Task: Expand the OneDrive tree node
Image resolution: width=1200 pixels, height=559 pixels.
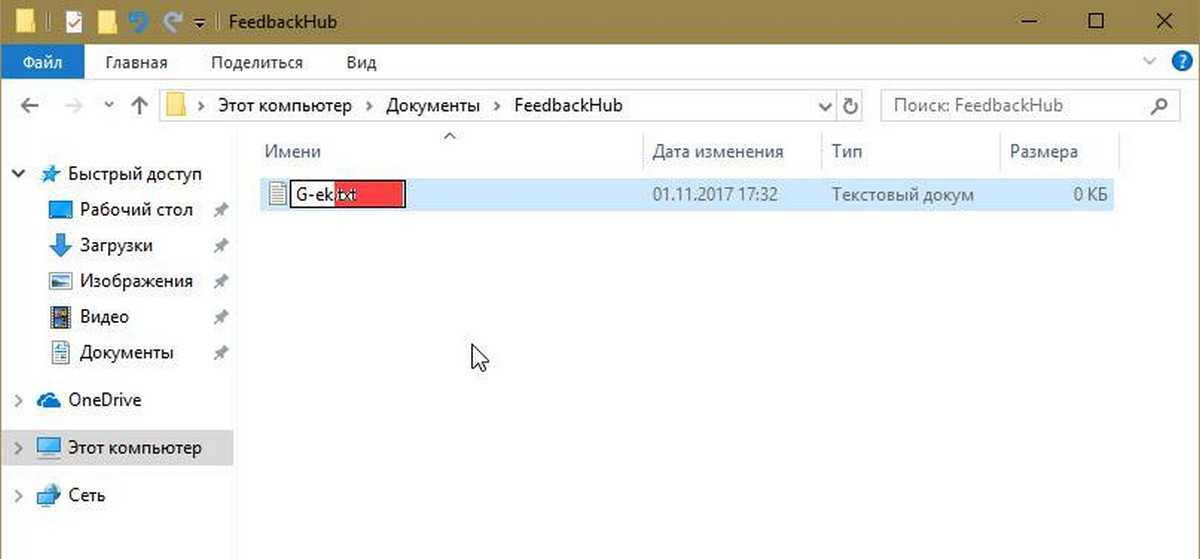Action: point(18,400)
